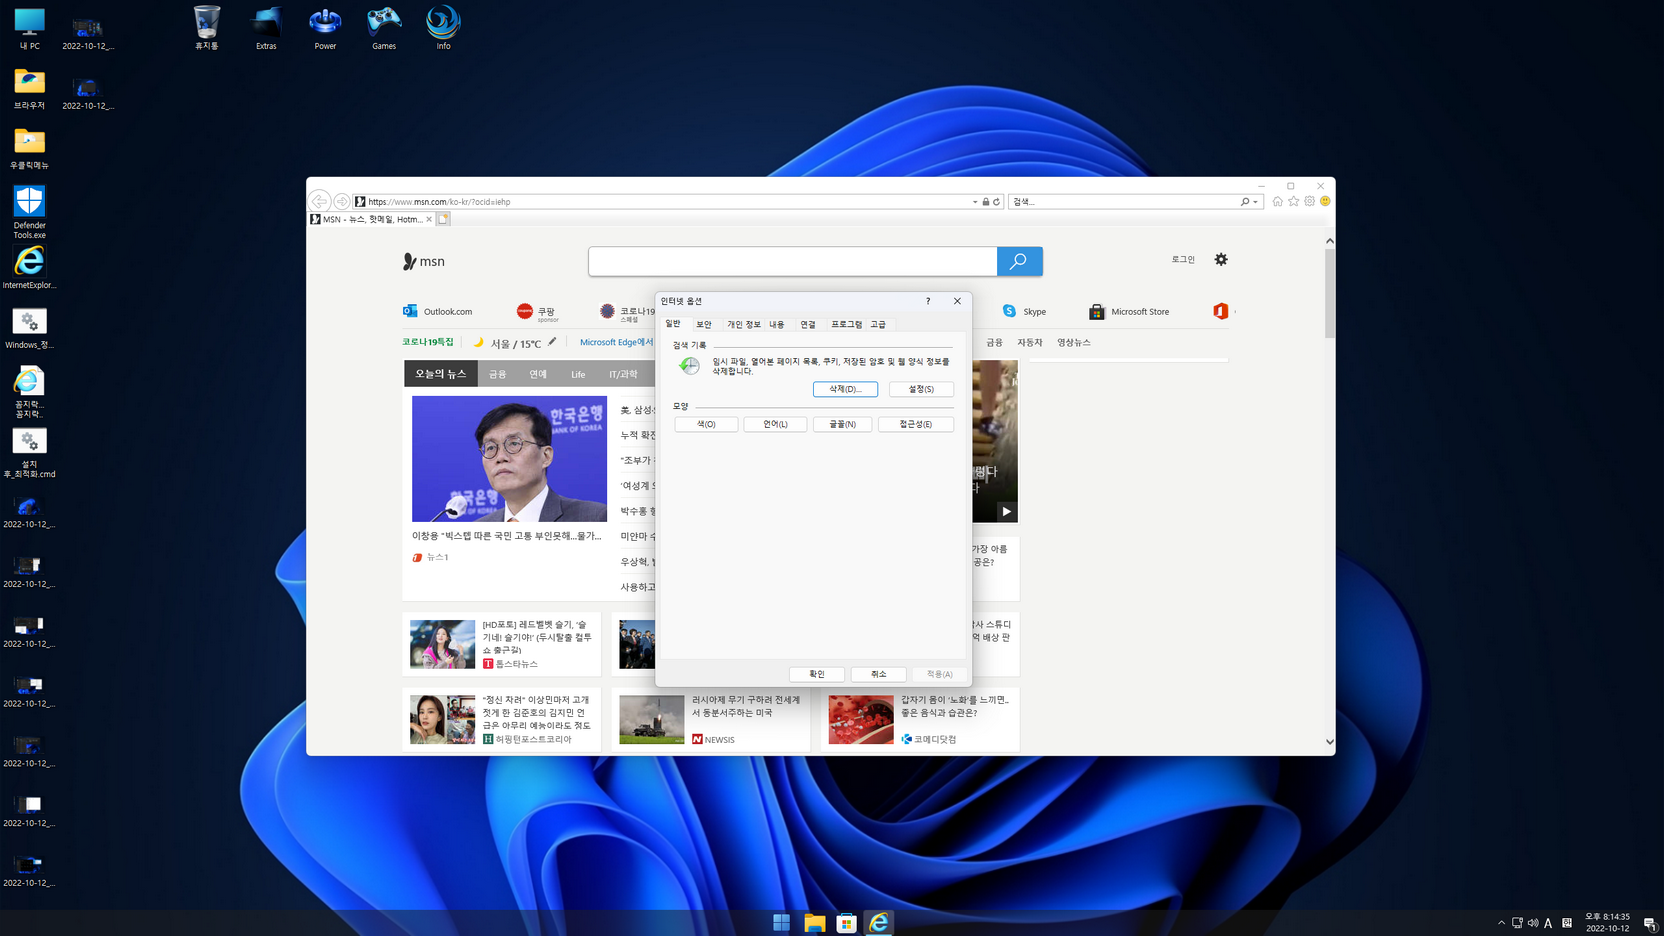Click the 삭제(D)... button
Image resolution: width=1664 pixels, height=936 pixels.
point(845,389)
